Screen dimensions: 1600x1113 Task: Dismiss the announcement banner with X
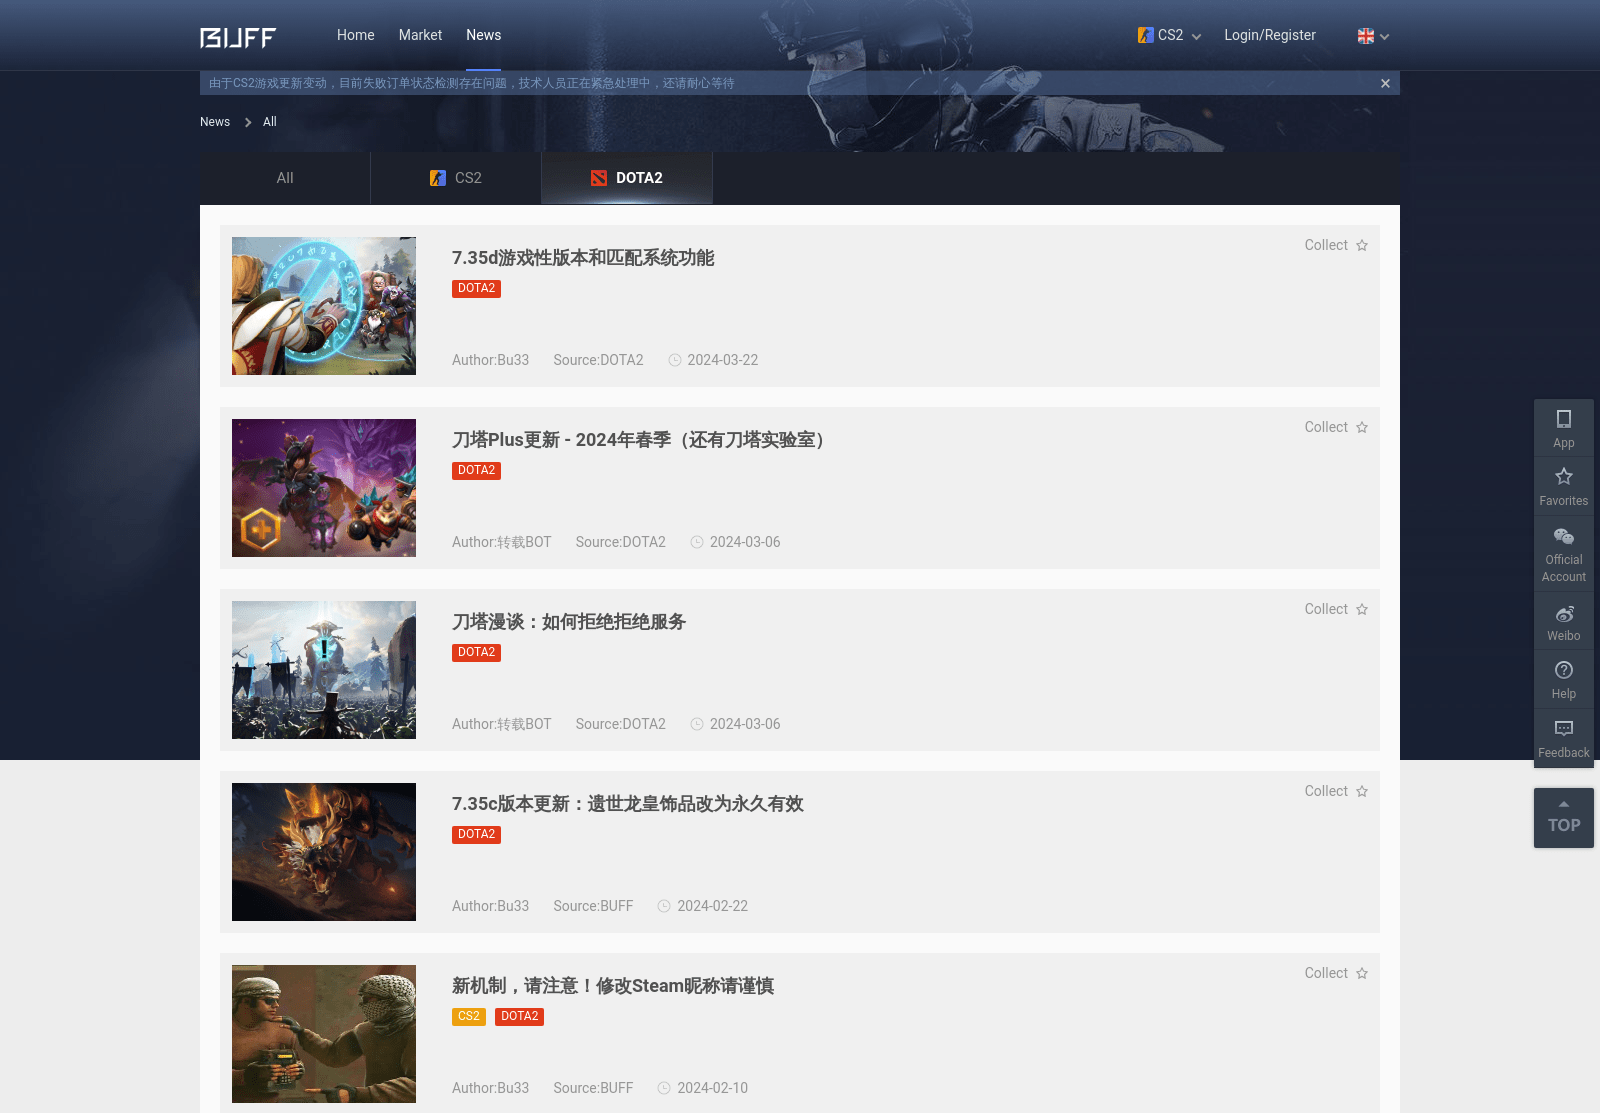tap(1385, 83)
